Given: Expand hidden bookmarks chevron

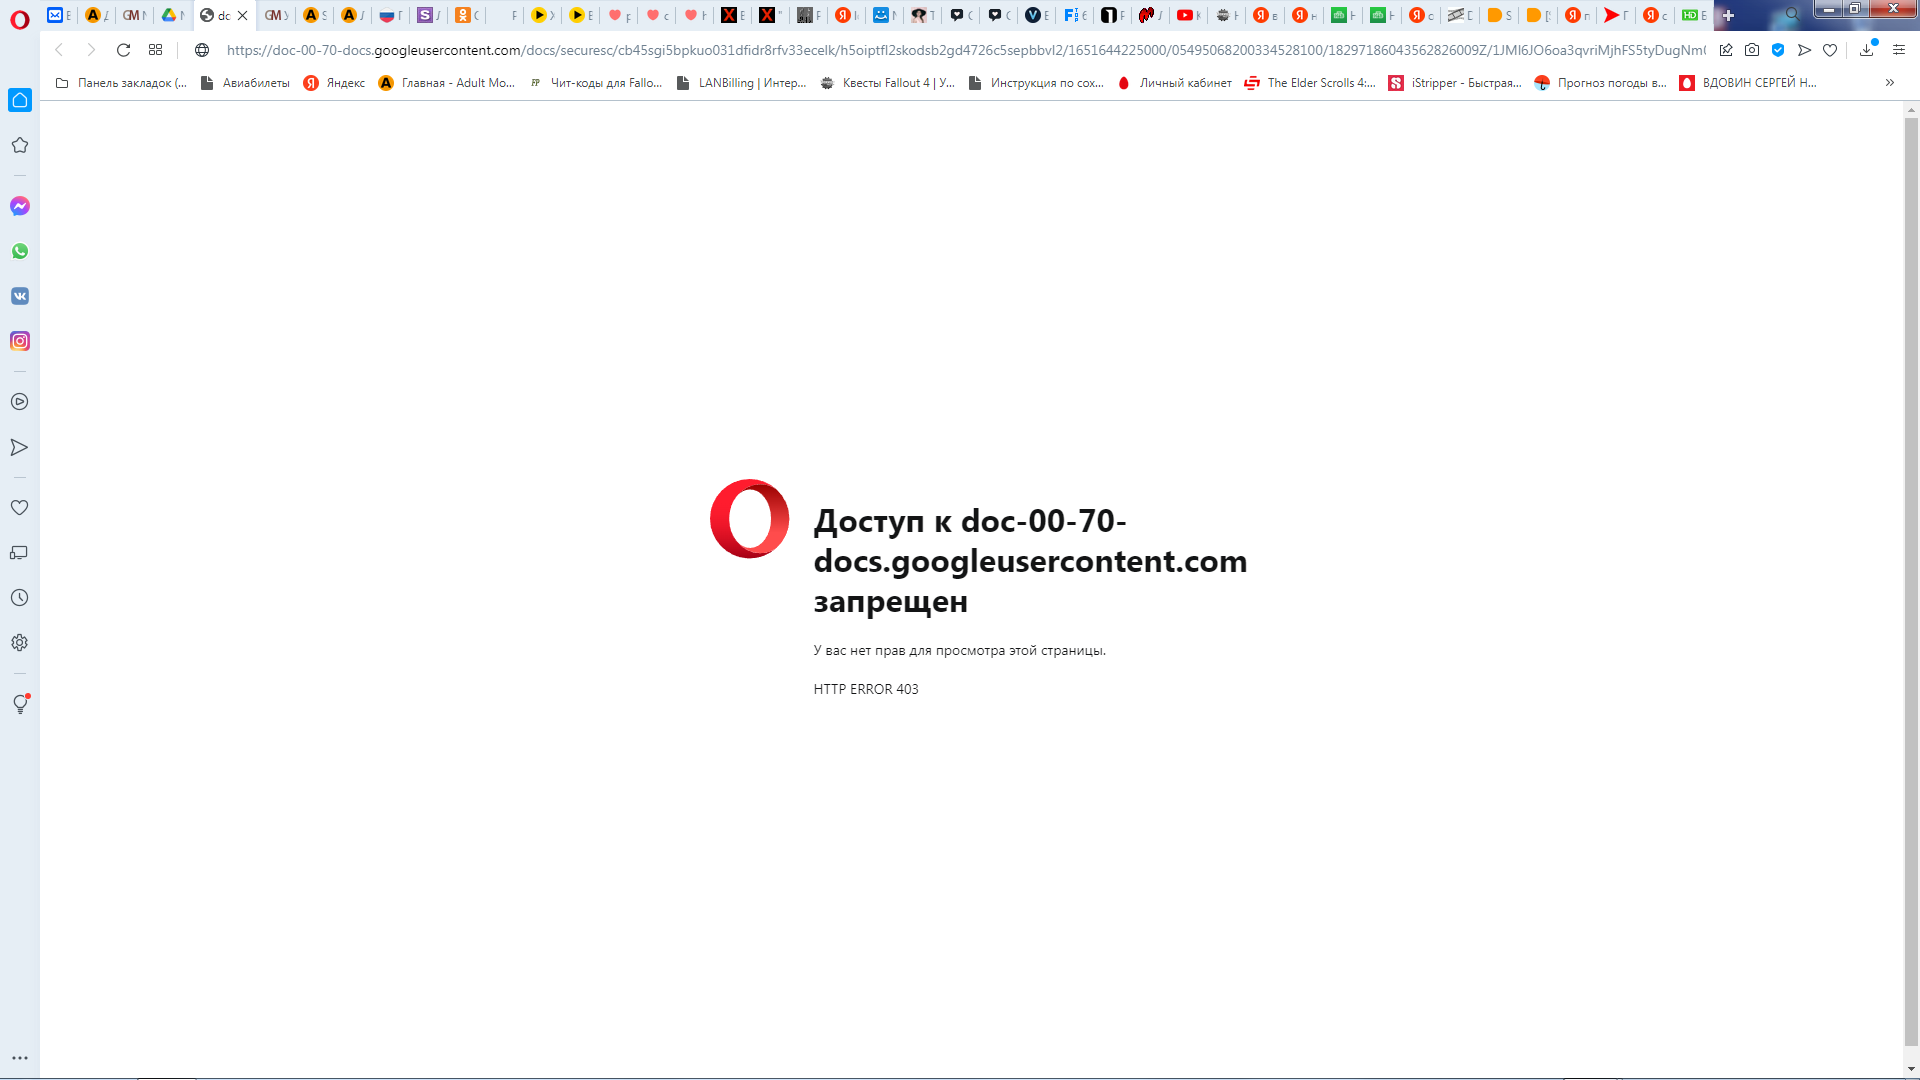Looking at the screenshot, I should point(1889,83).
